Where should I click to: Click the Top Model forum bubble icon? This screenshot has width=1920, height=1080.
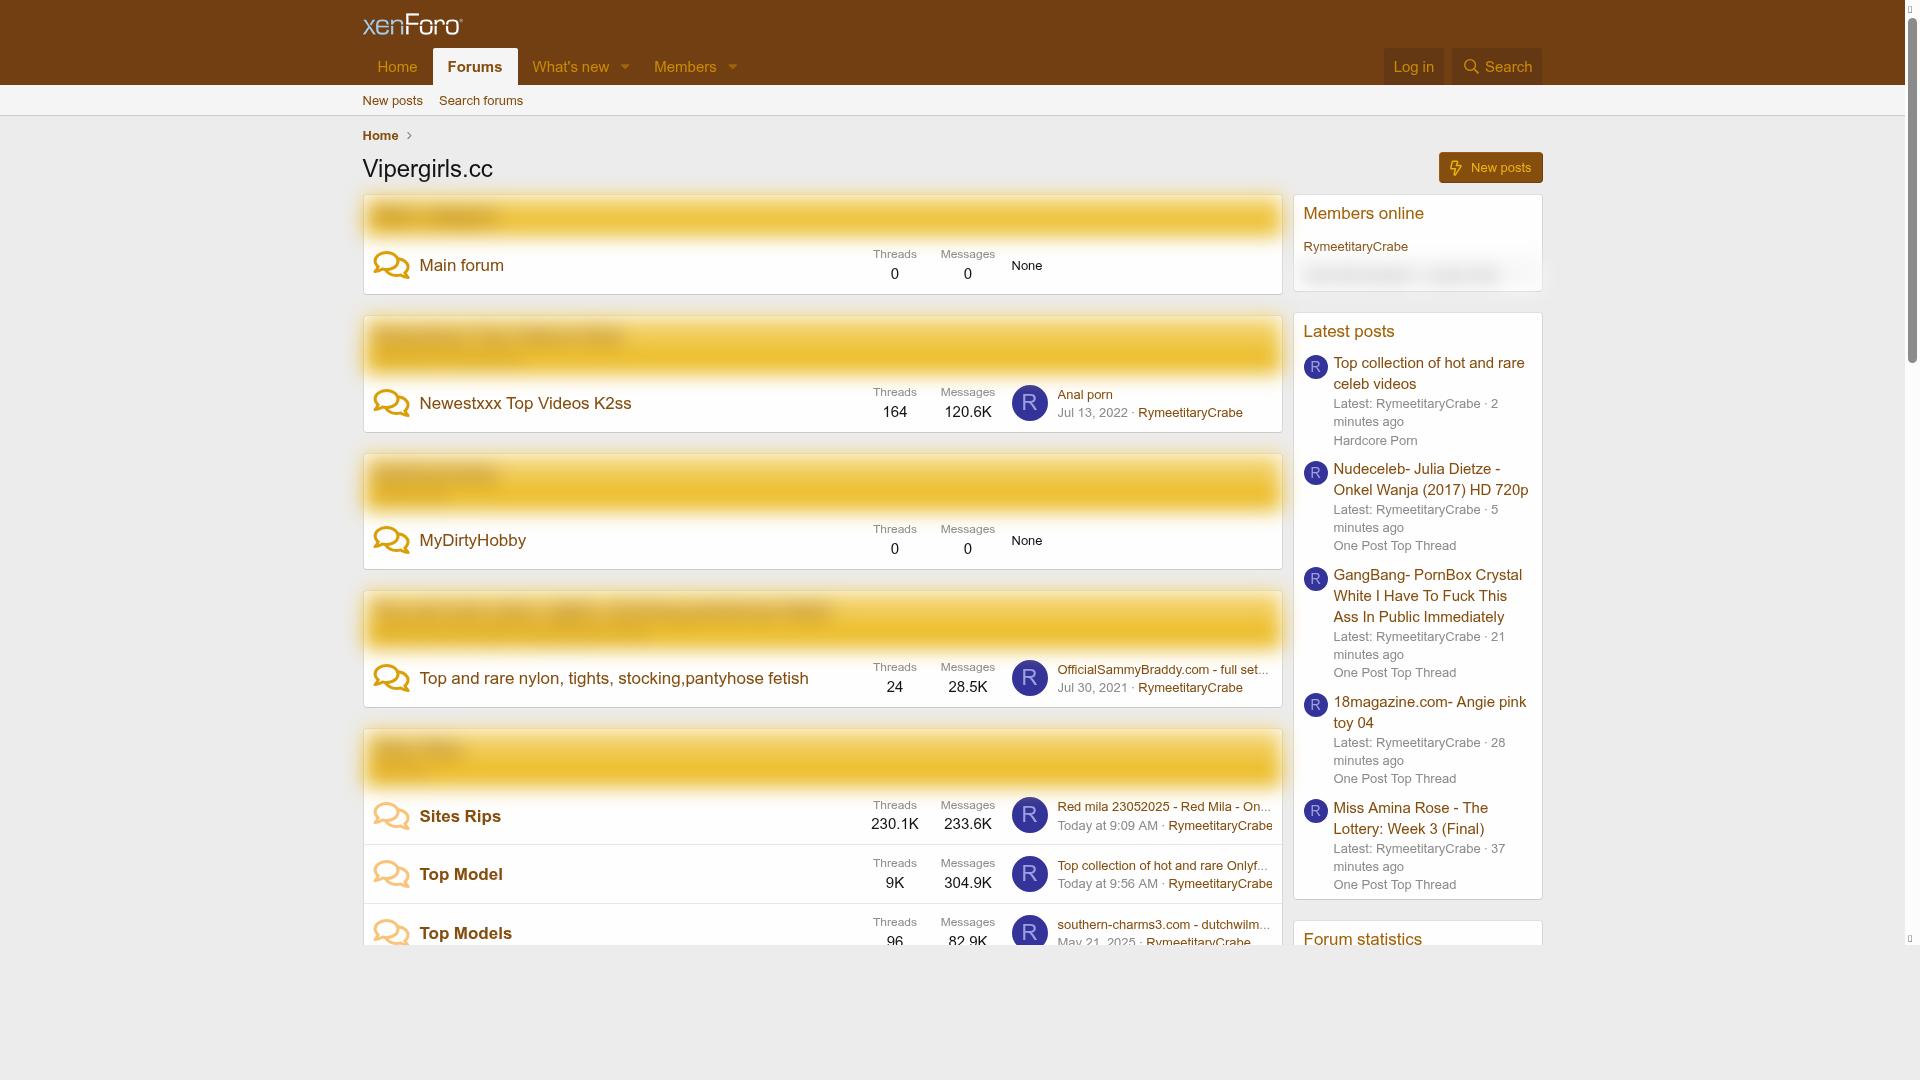tap(391, 874)
